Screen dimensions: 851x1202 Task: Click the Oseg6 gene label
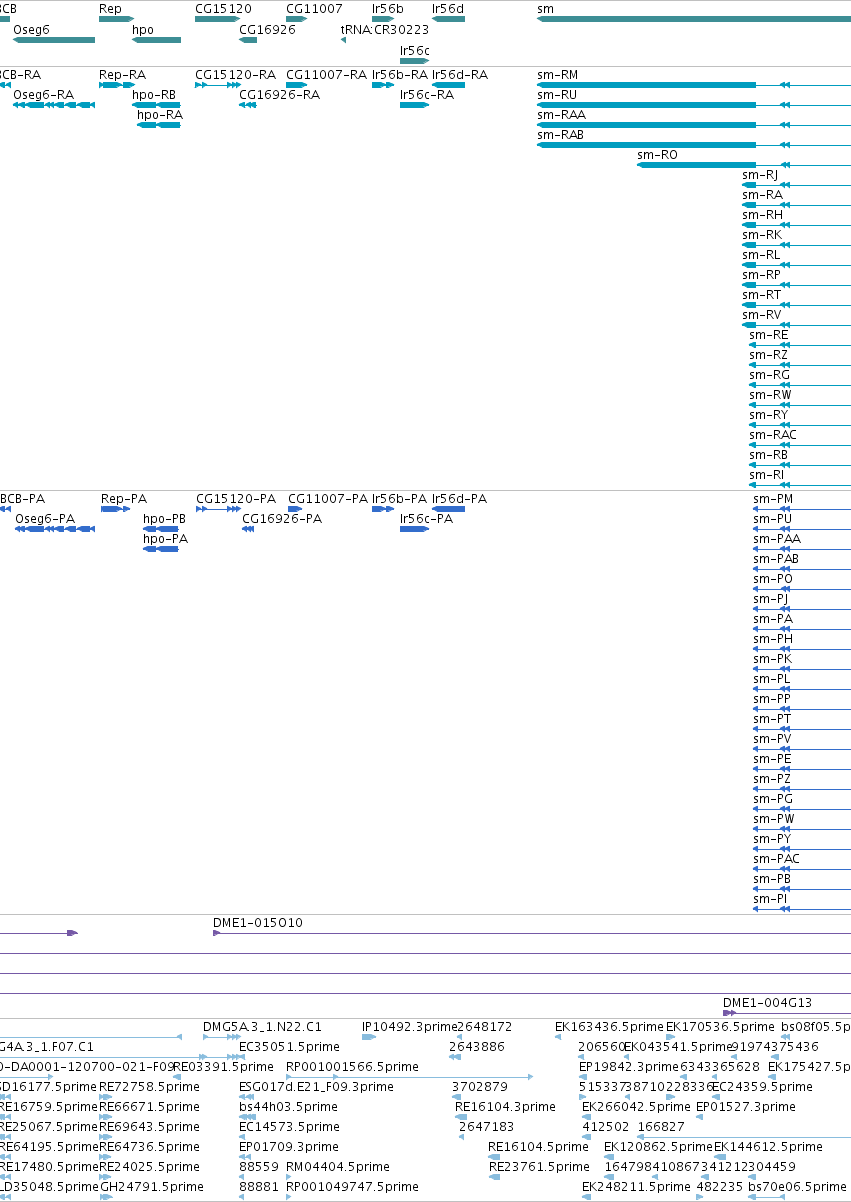point(31,30)
